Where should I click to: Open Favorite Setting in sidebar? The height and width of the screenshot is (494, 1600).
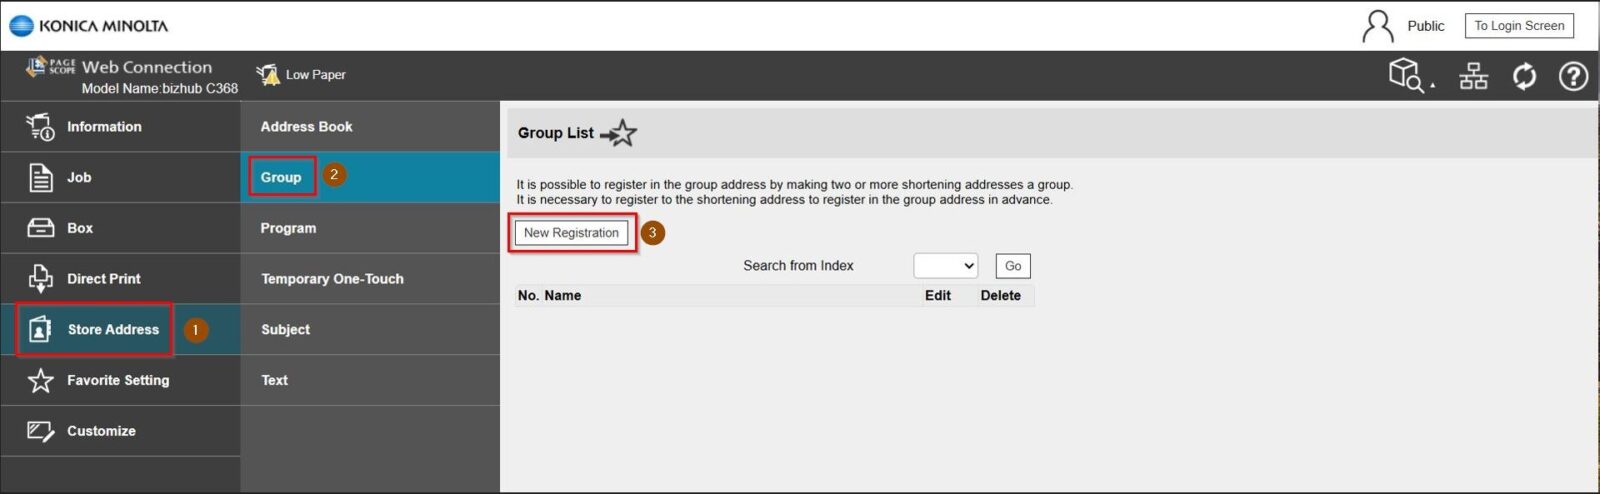(x=117, y=380)
